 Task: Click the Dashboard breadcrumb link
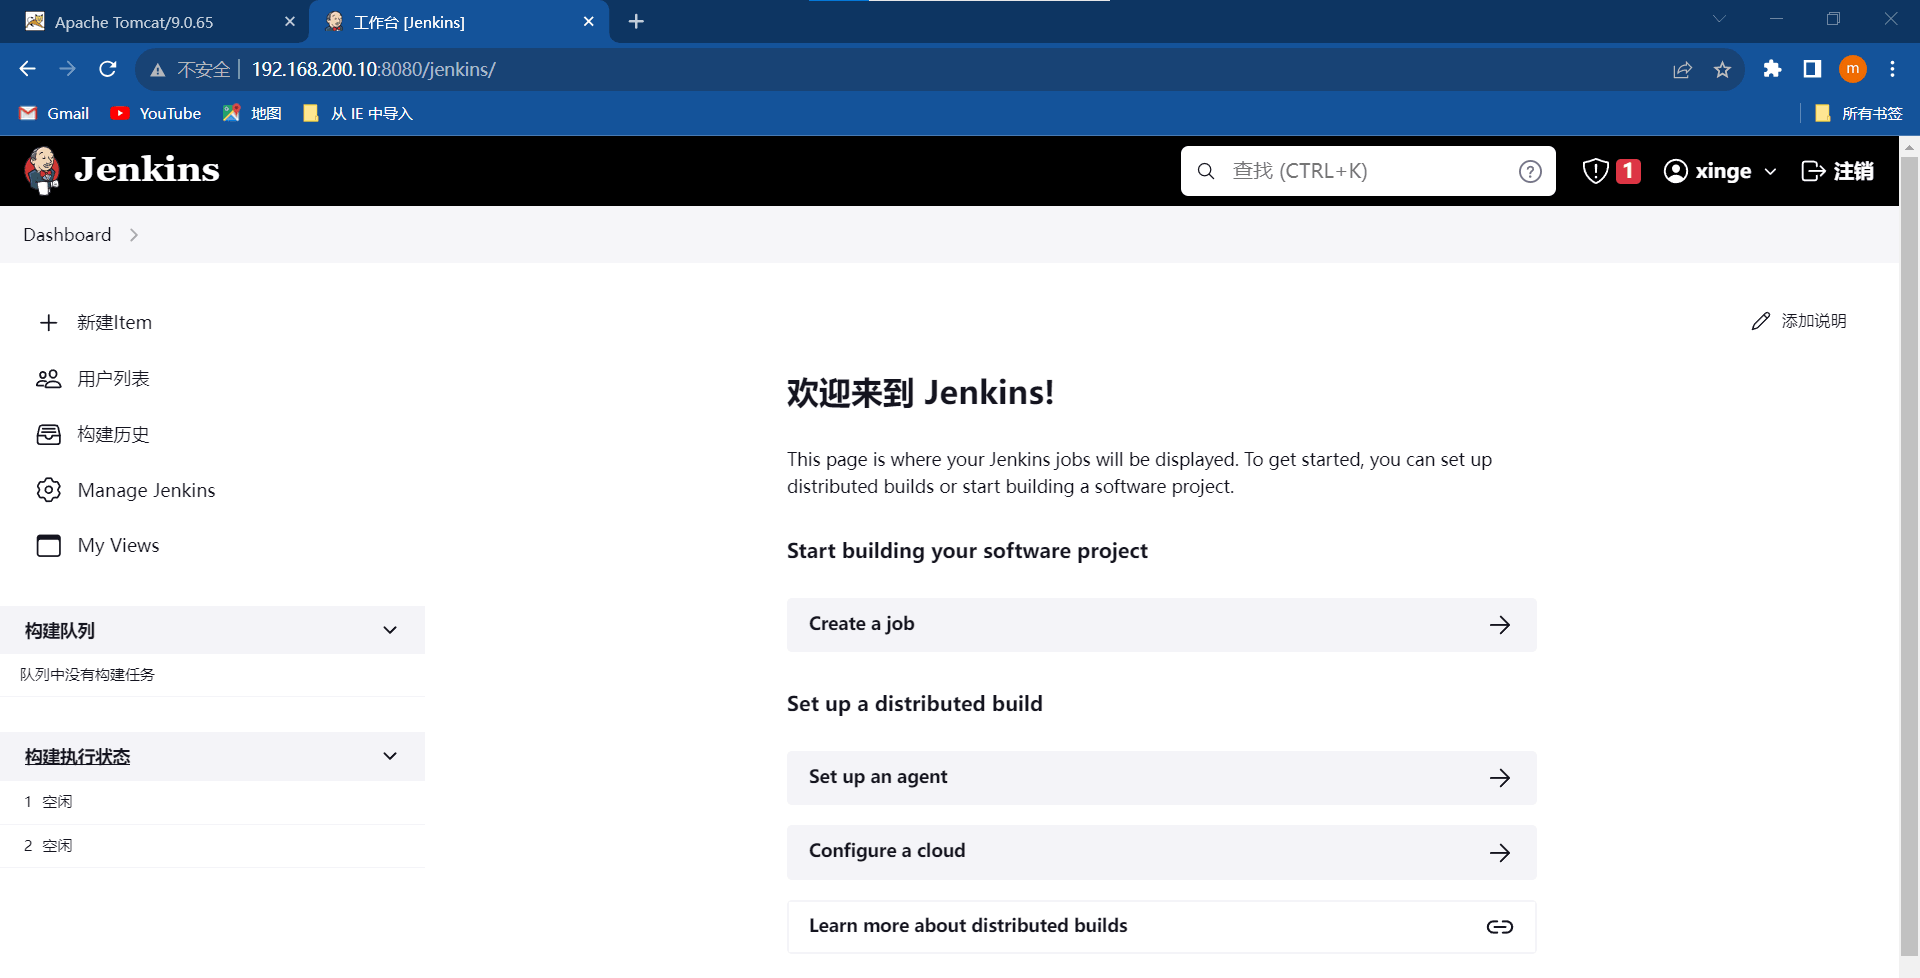point(67,235)
